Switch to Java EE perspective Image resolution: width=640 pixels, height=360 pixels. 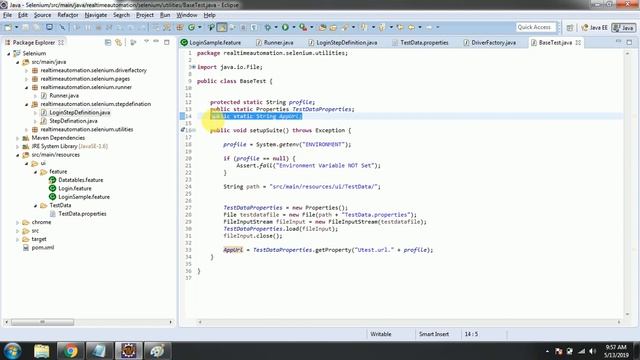pos(594,28)
